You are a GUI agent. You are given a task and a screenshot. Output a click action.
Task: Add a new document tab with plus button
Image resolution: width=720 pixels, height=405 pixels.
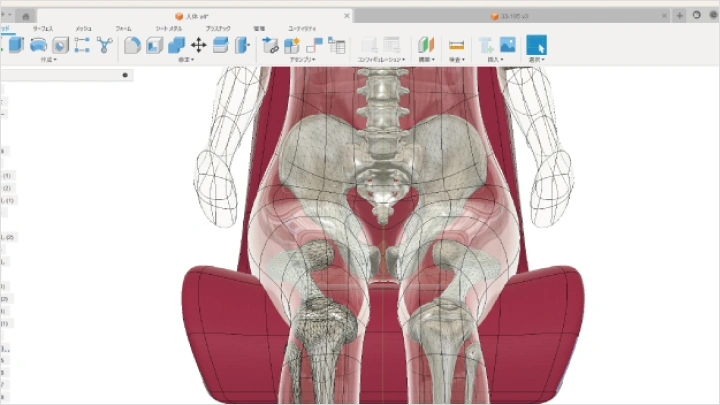click(680, 16)
